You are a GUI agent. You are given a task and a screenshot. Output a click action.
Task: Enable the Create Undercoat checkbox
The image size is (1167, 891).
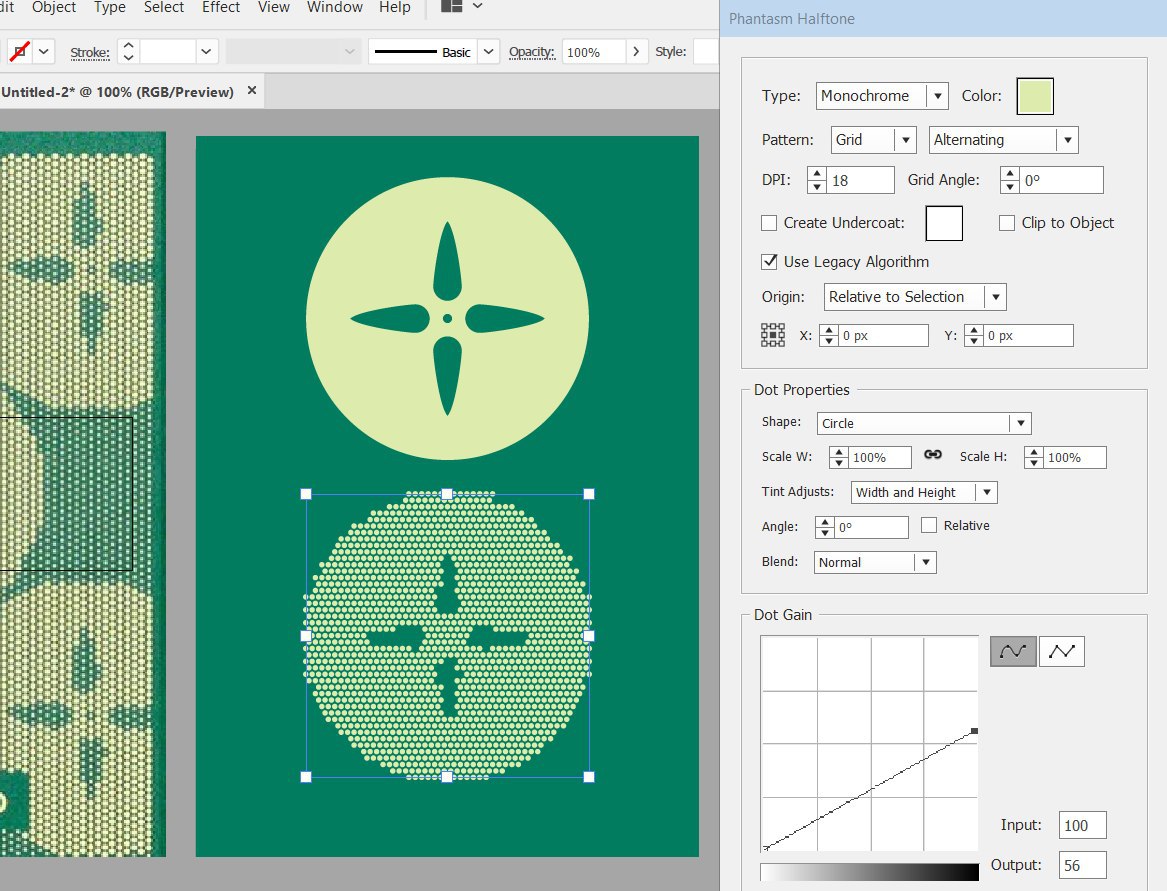tap(769, 223)
